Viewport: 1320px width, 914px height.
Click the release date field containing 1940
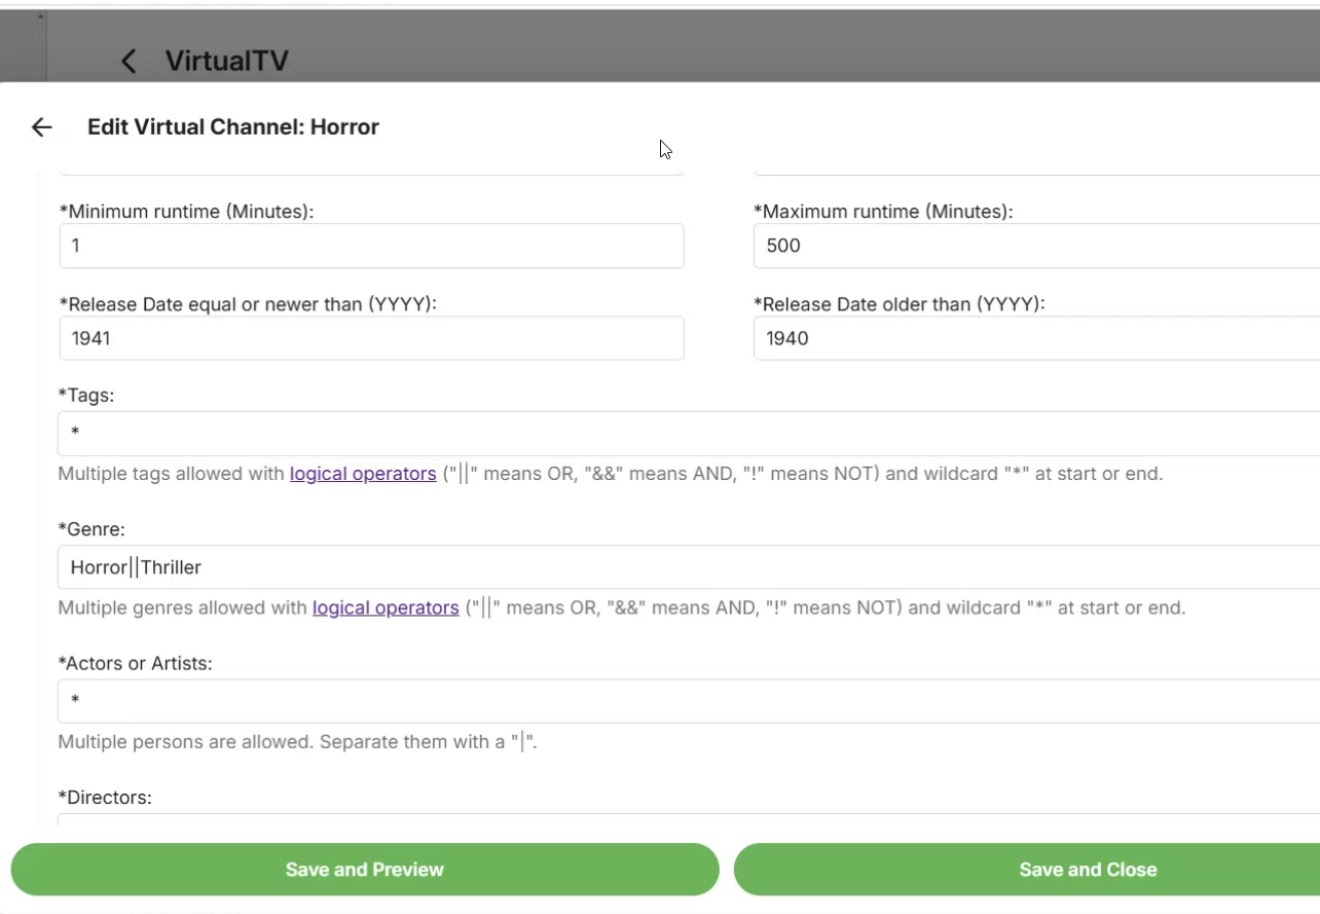point(1036,339)
